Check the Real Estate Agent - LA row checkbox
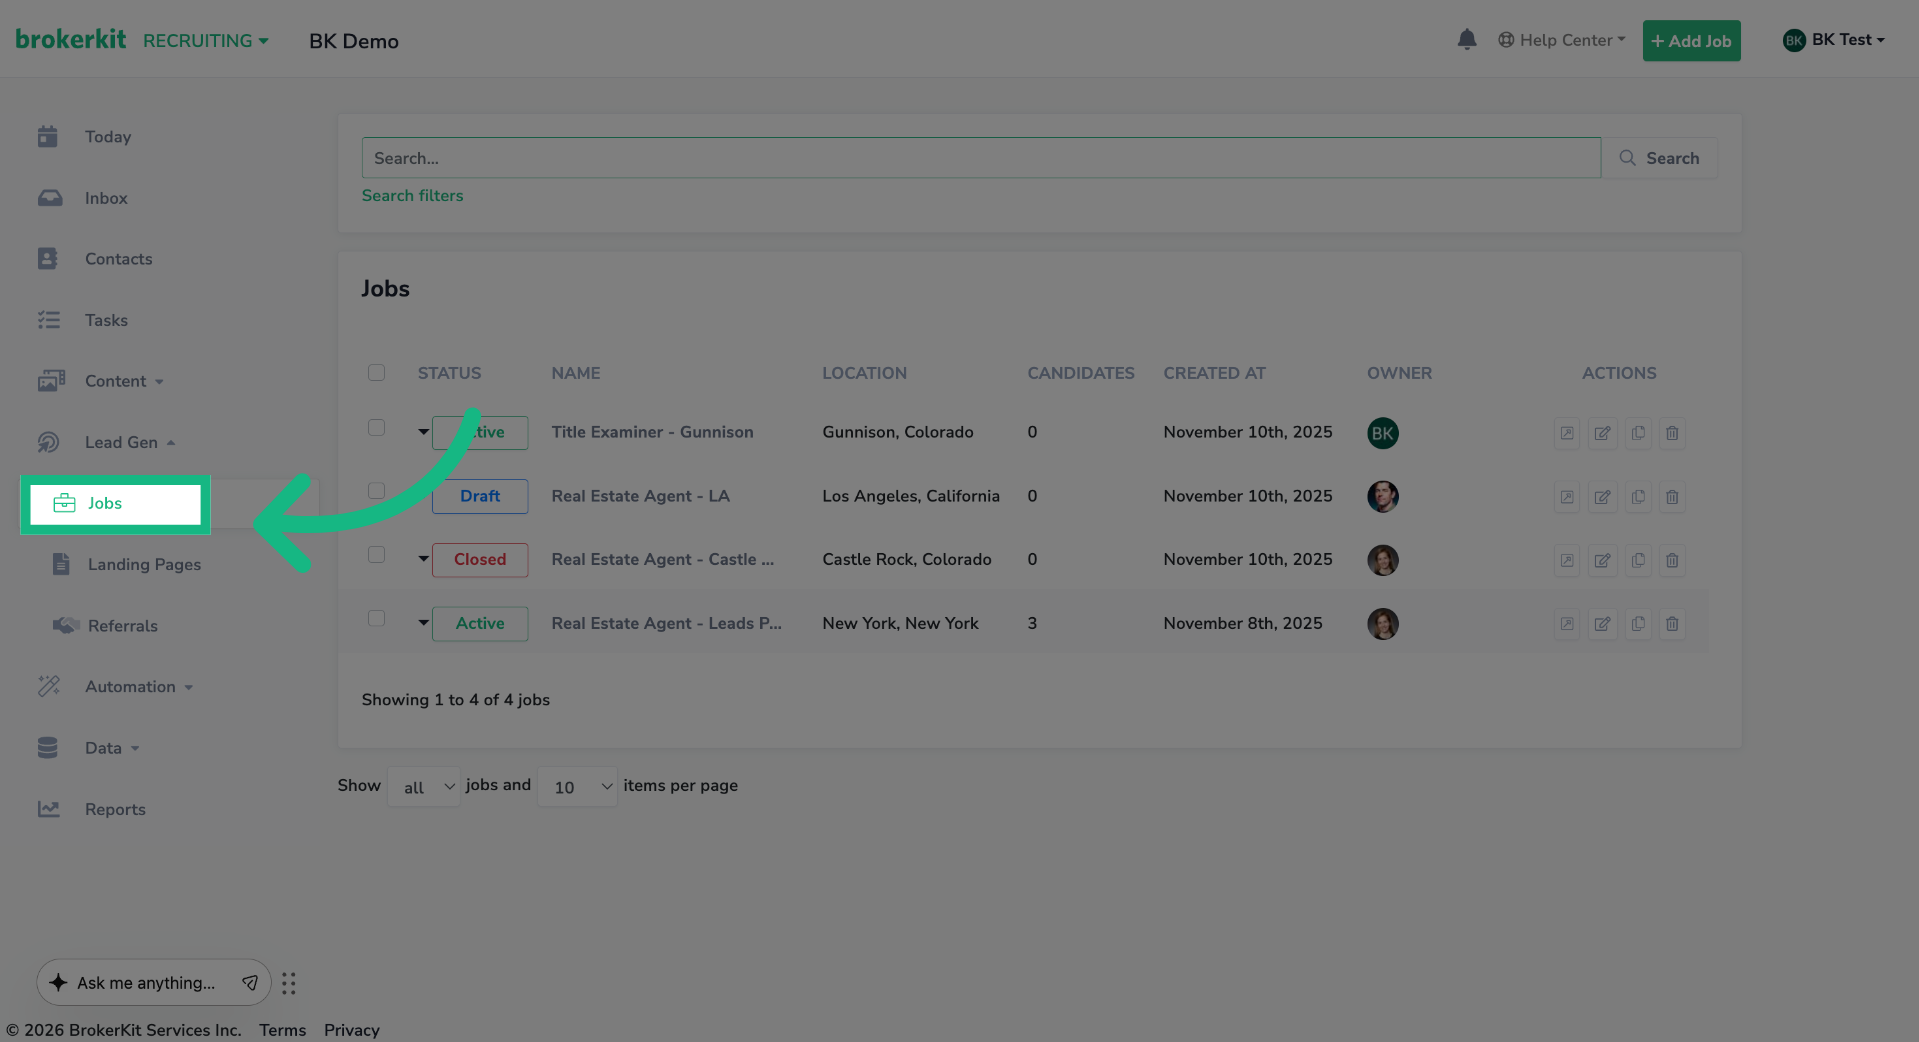 376,491
